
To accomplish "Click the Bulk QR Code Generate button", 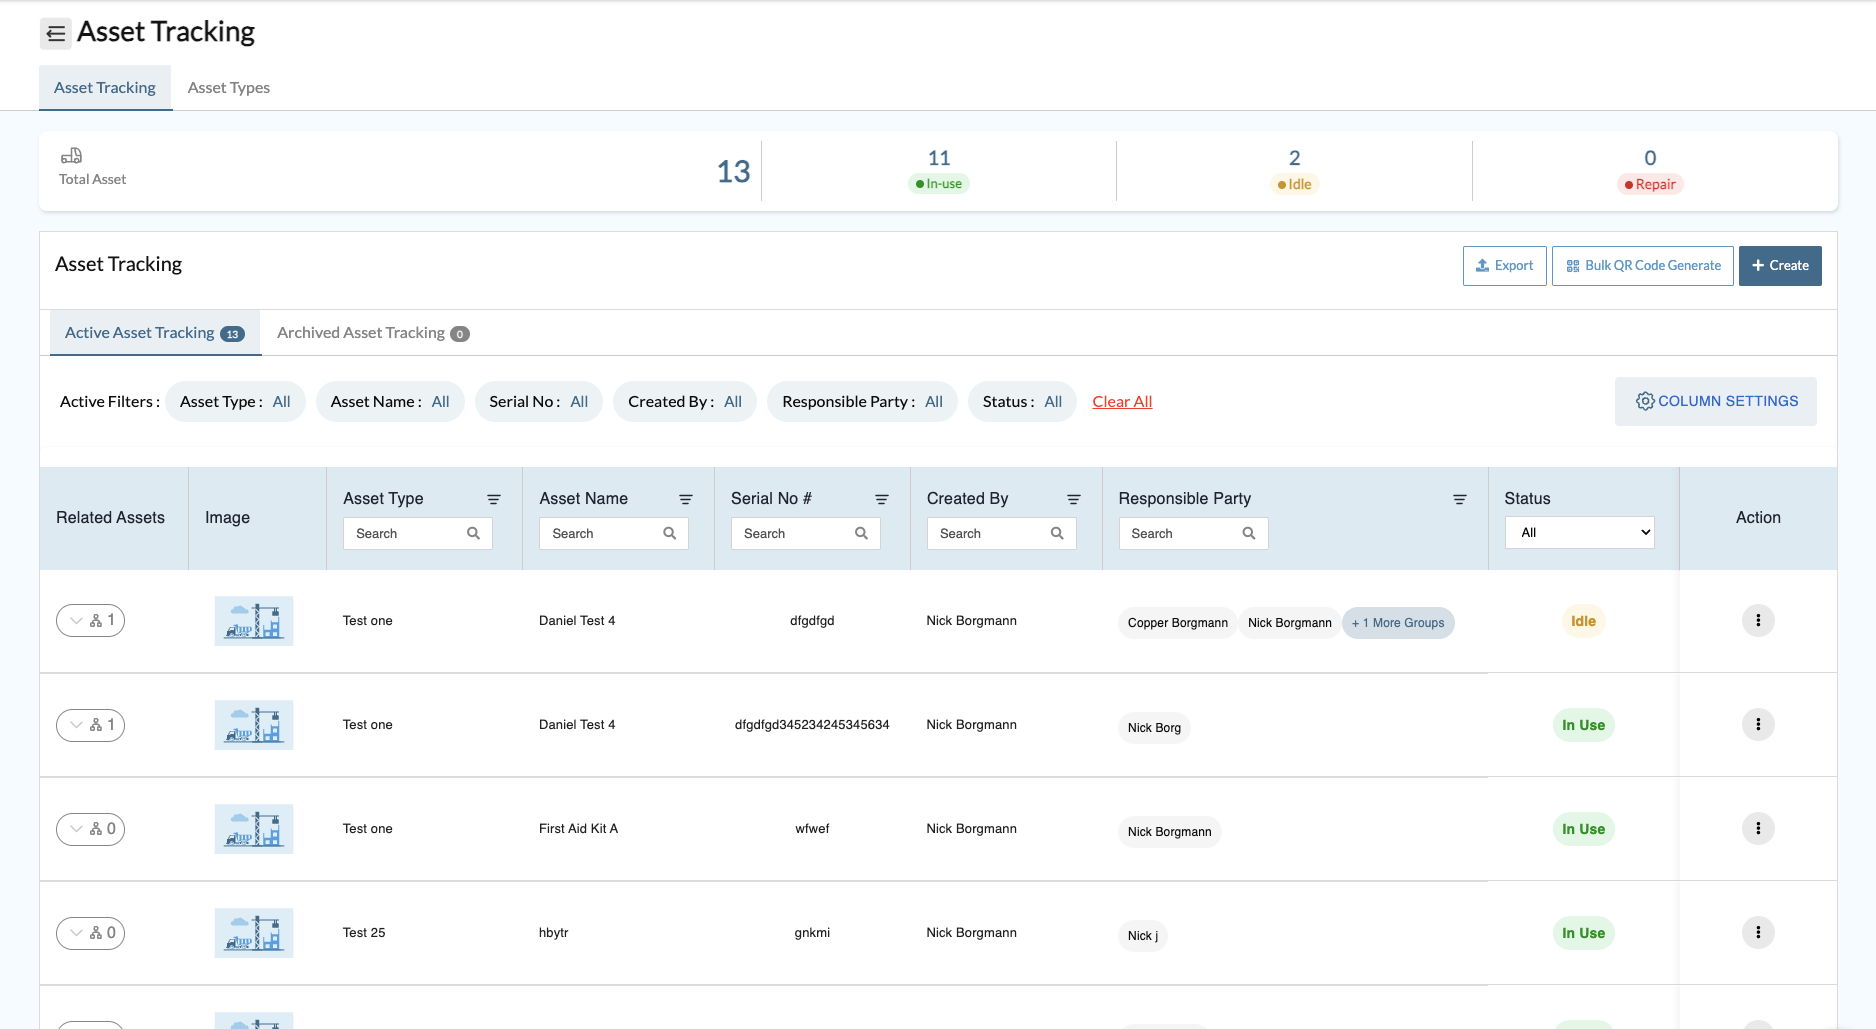I will 1642,265.
